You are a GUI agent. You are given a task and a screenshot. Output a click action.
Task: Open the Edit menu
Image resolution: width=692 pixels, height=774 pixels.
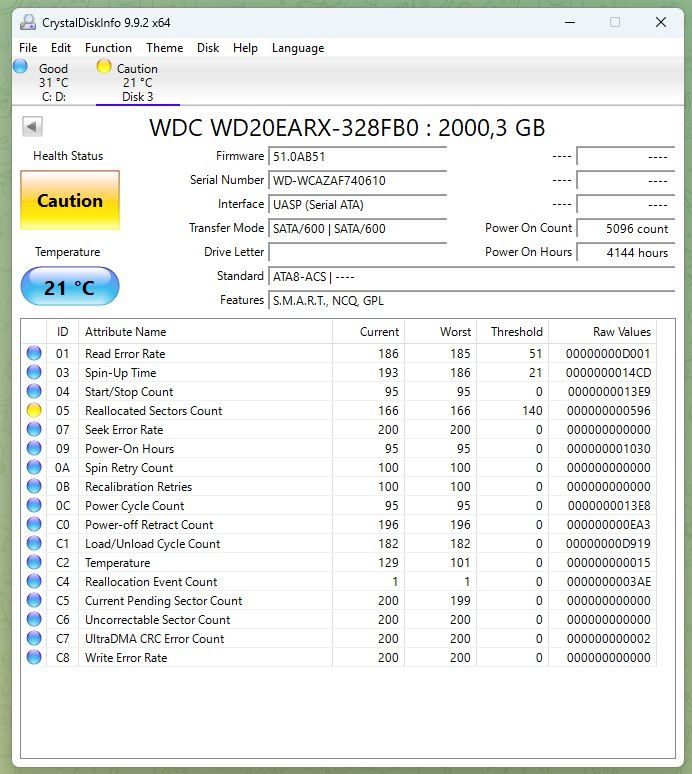(x=61, y=48)
